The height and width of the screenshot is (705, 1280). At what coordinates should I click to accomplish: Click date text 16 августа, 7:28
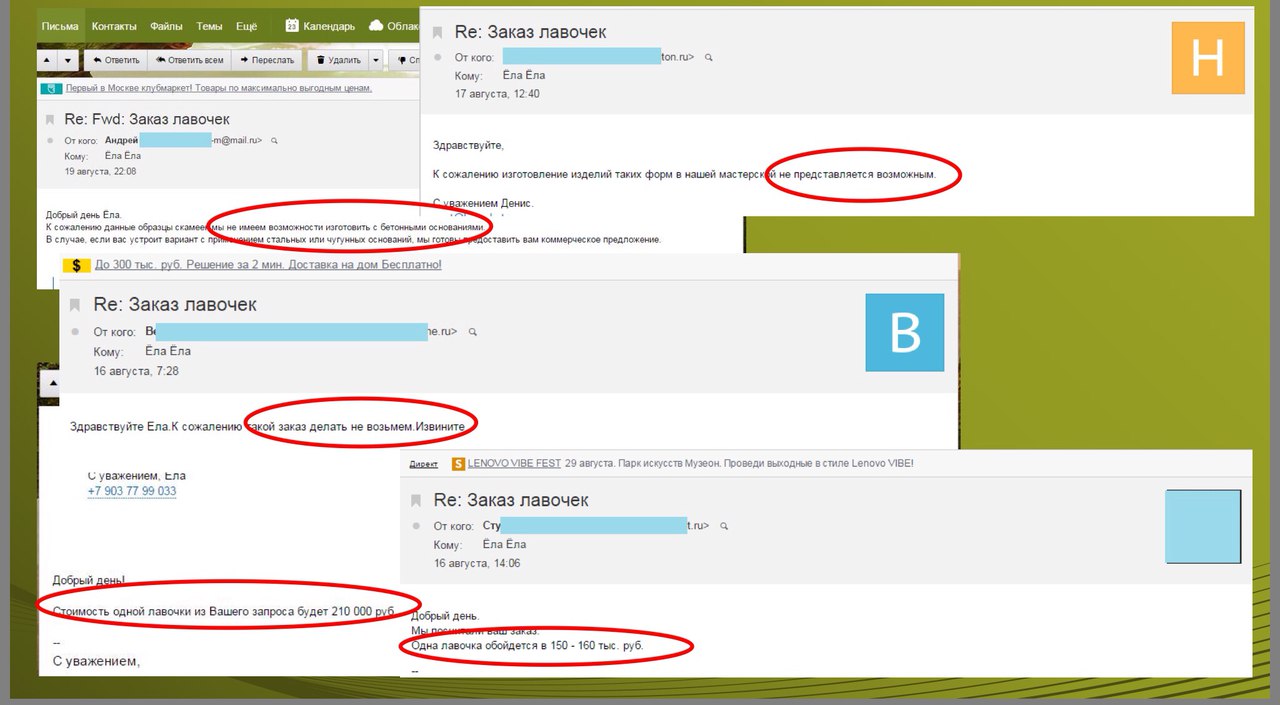pyautogui.click(x=136, y=371)
